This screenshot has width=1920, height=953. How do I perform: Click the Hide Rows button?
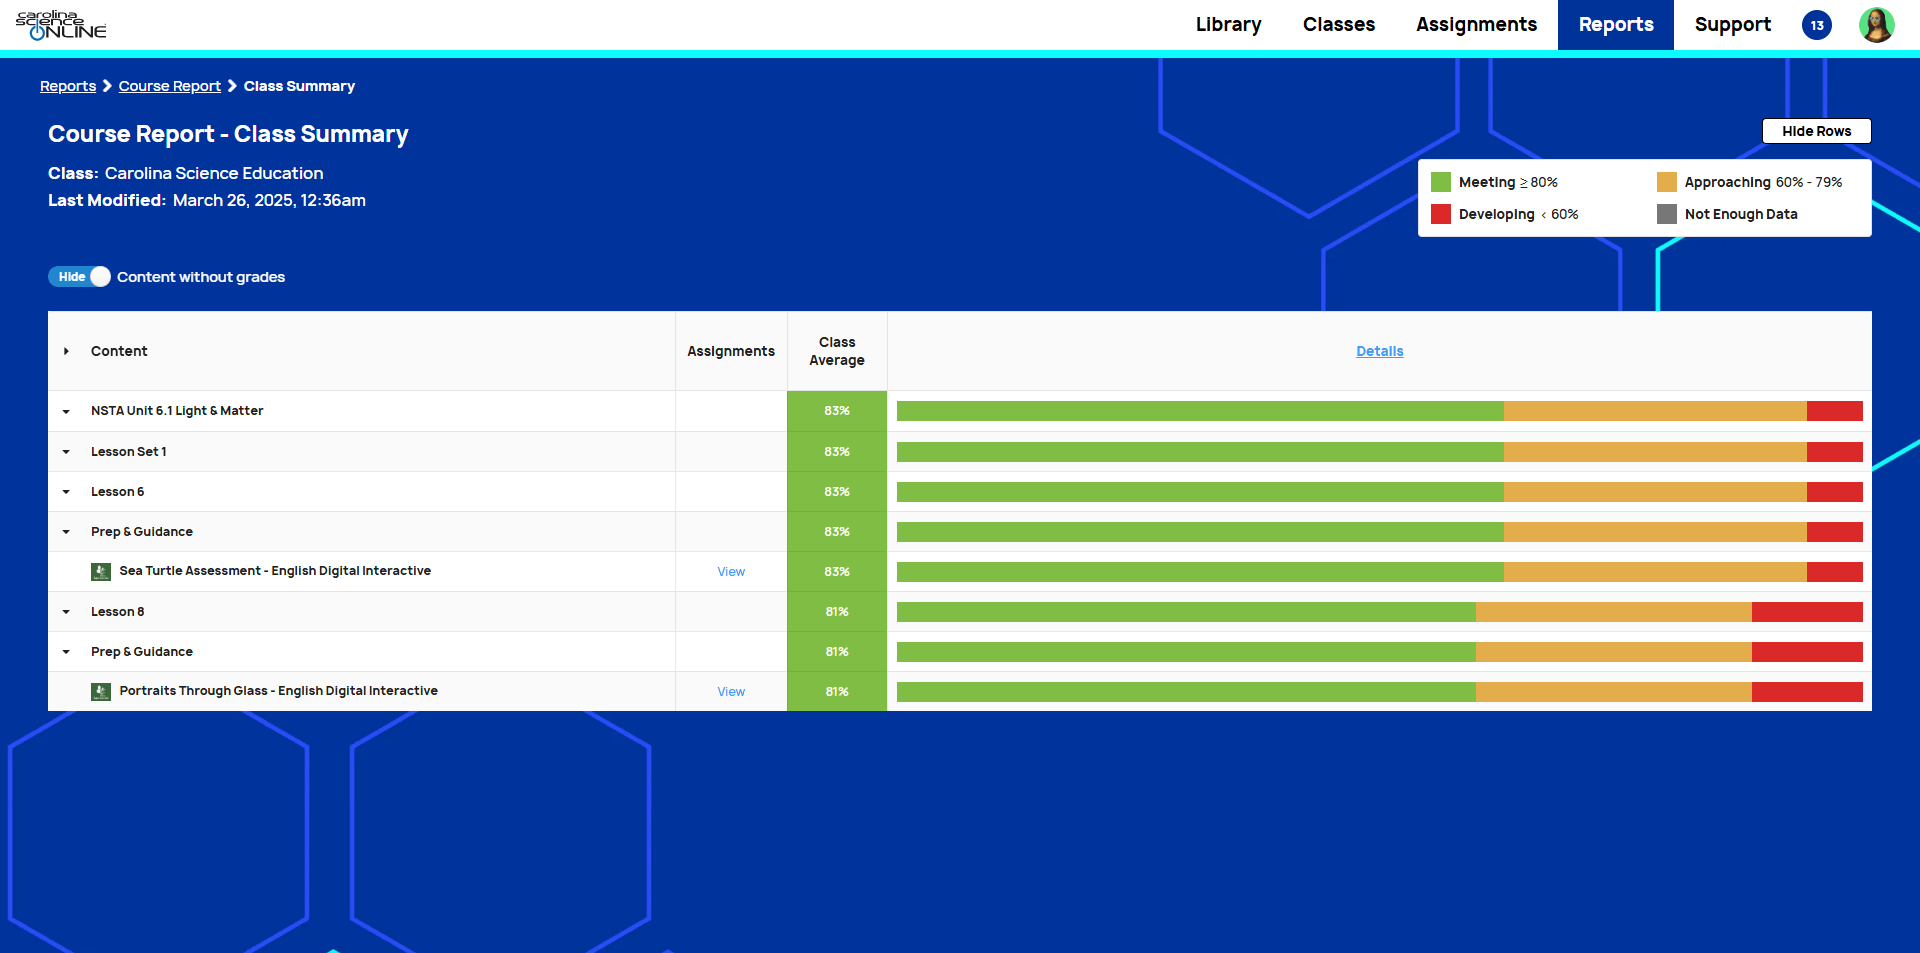pyautogui.click(x=1816, y=131)
